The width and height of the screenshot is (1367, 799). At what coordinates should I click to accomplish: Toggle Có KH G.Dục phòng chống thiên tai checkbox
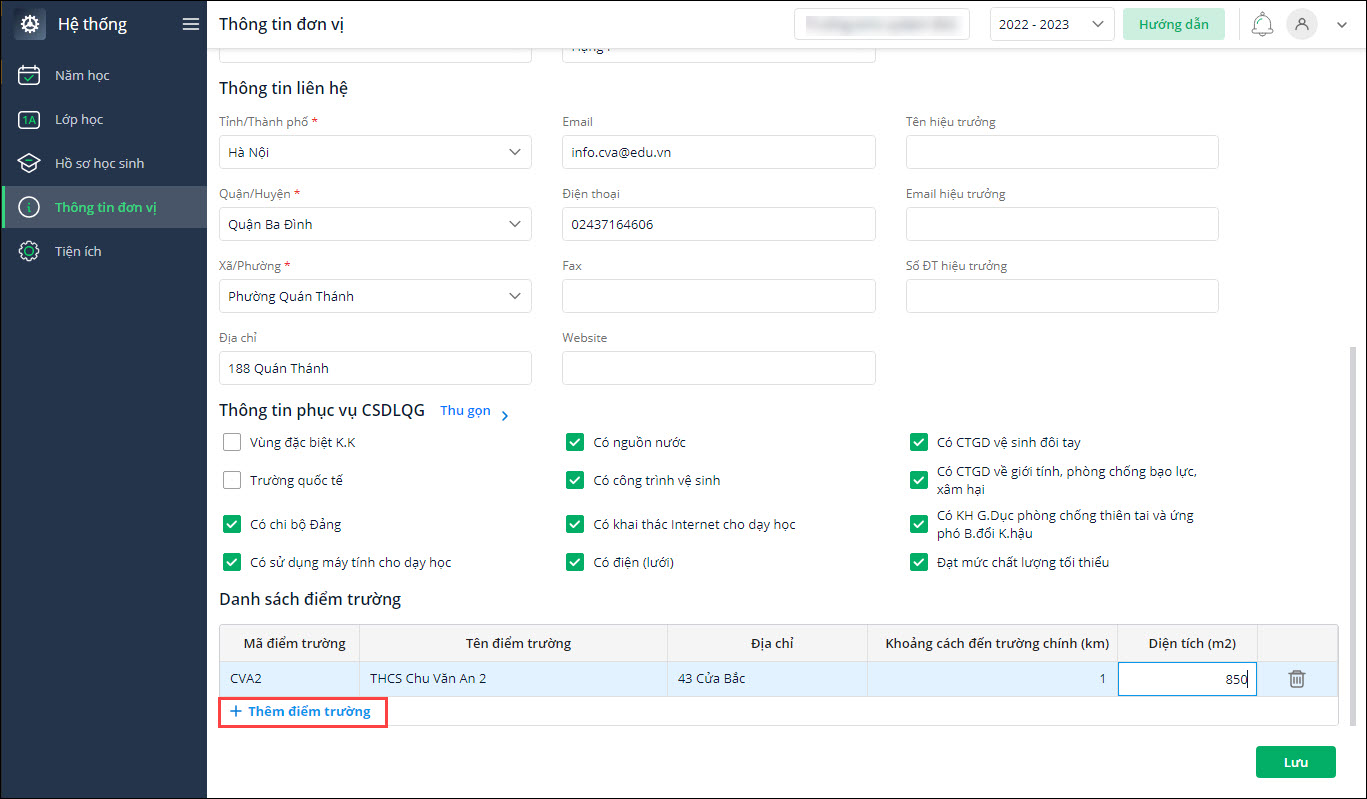coord(919,524)
